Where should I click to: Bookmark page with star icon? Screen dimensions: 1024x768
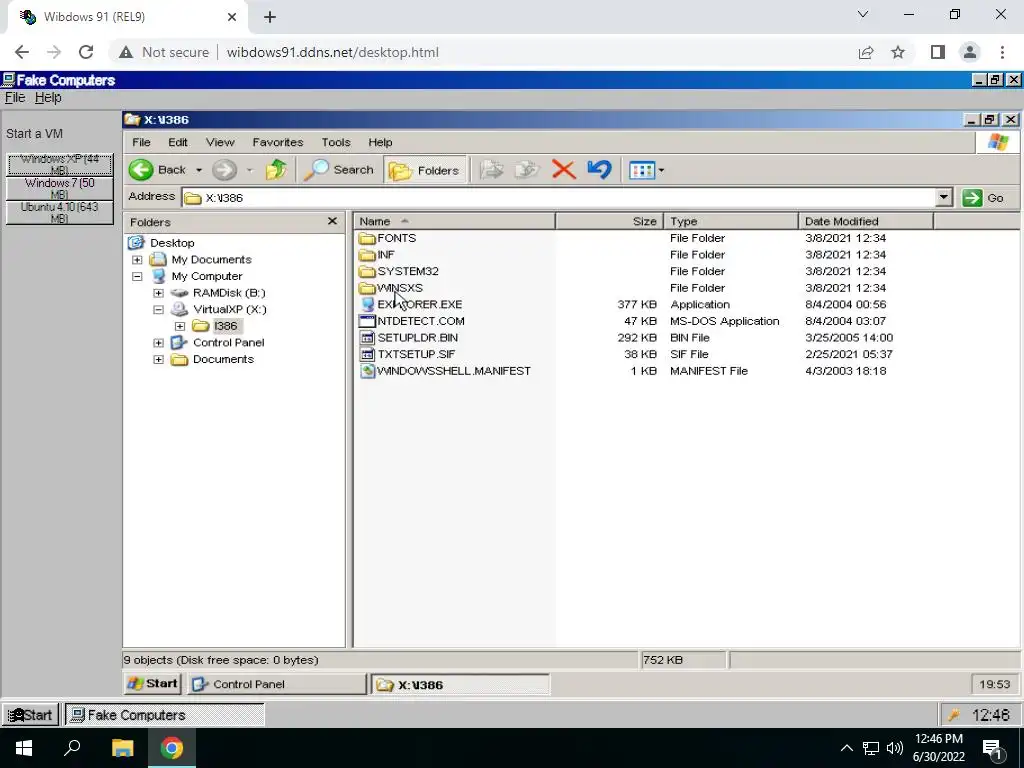point(898,52)
